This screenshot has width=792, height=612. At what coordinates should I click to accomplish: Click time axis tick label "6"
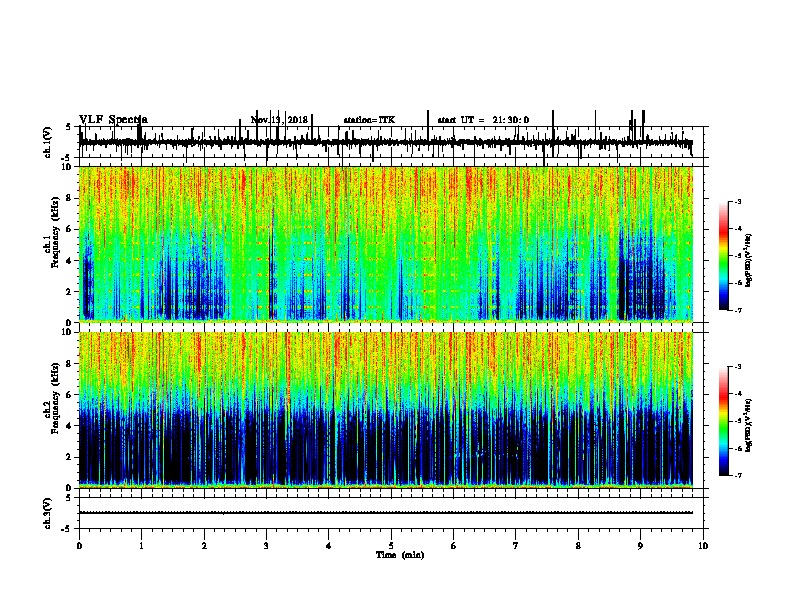(454, 546)
